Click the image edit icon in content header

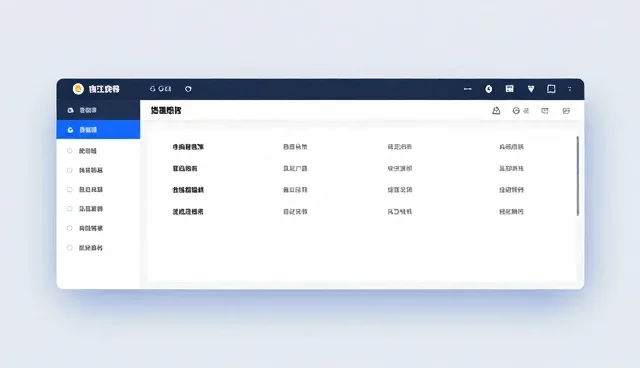coord(566,111)
